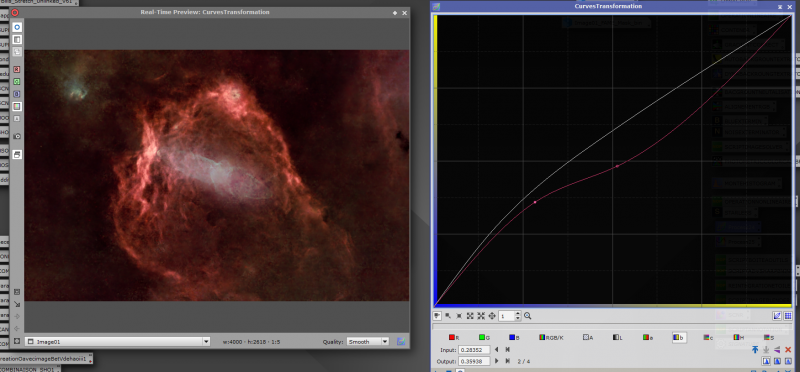Click the preview icon right of Quality
This screenshot has height=372, width=800.
(401, 341)
